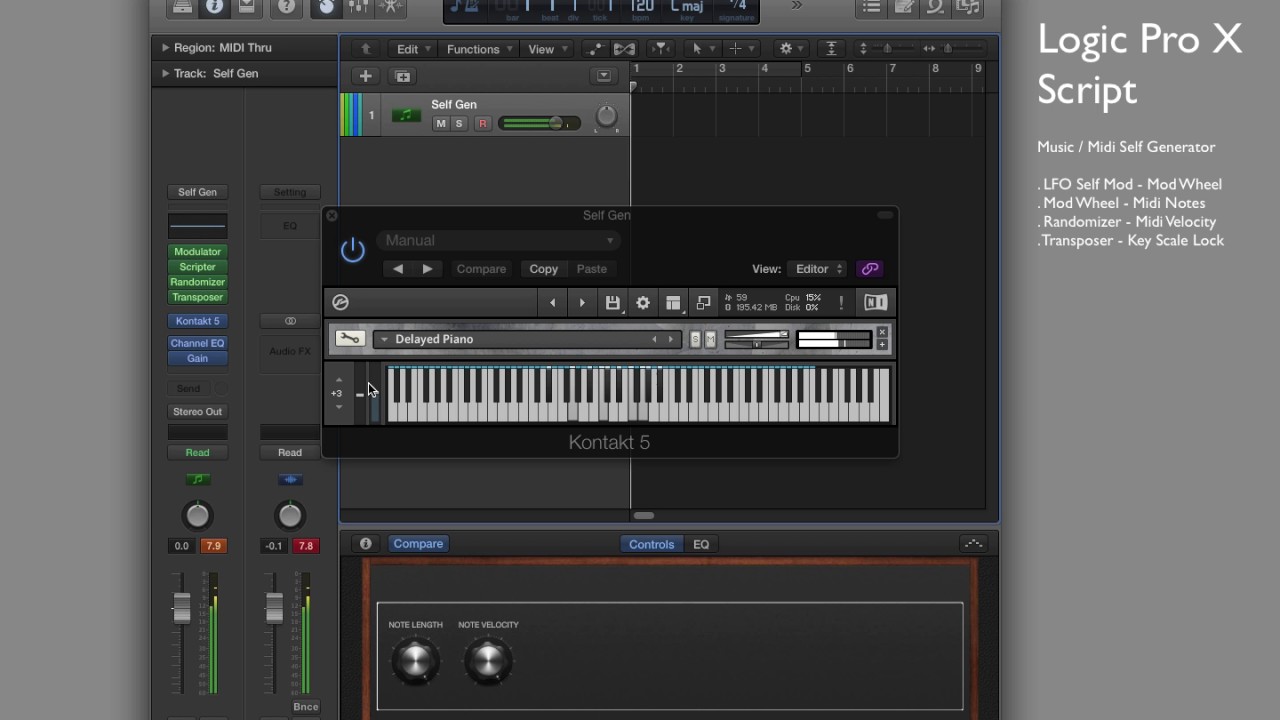Viewport: 1280px width, 720px height.
Task: Open the List Editors icon
Action: pos(871,7)
